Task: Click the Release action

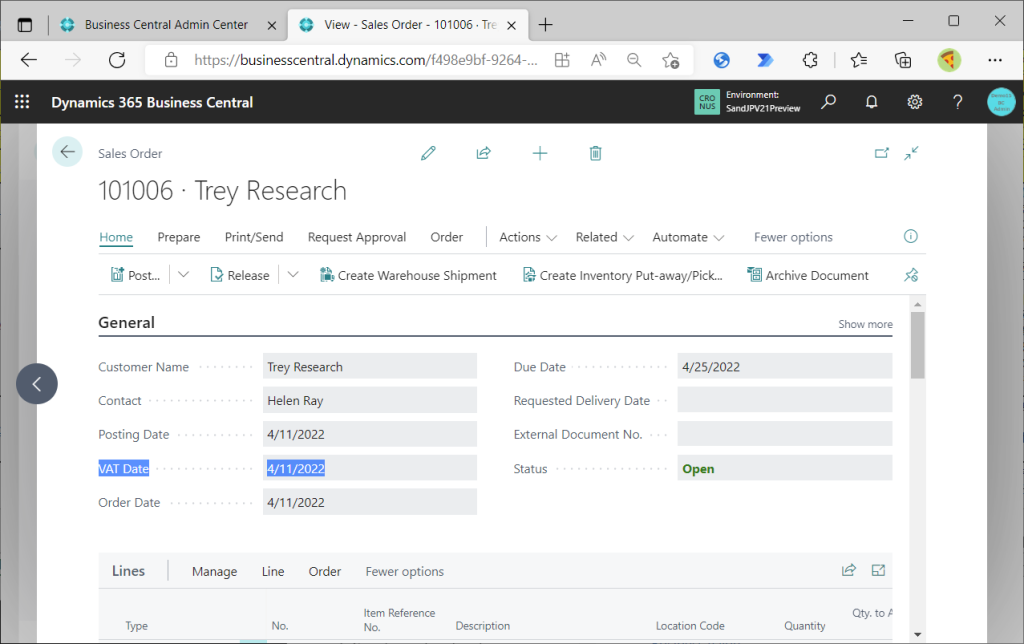Action: [x=240, y=275]
